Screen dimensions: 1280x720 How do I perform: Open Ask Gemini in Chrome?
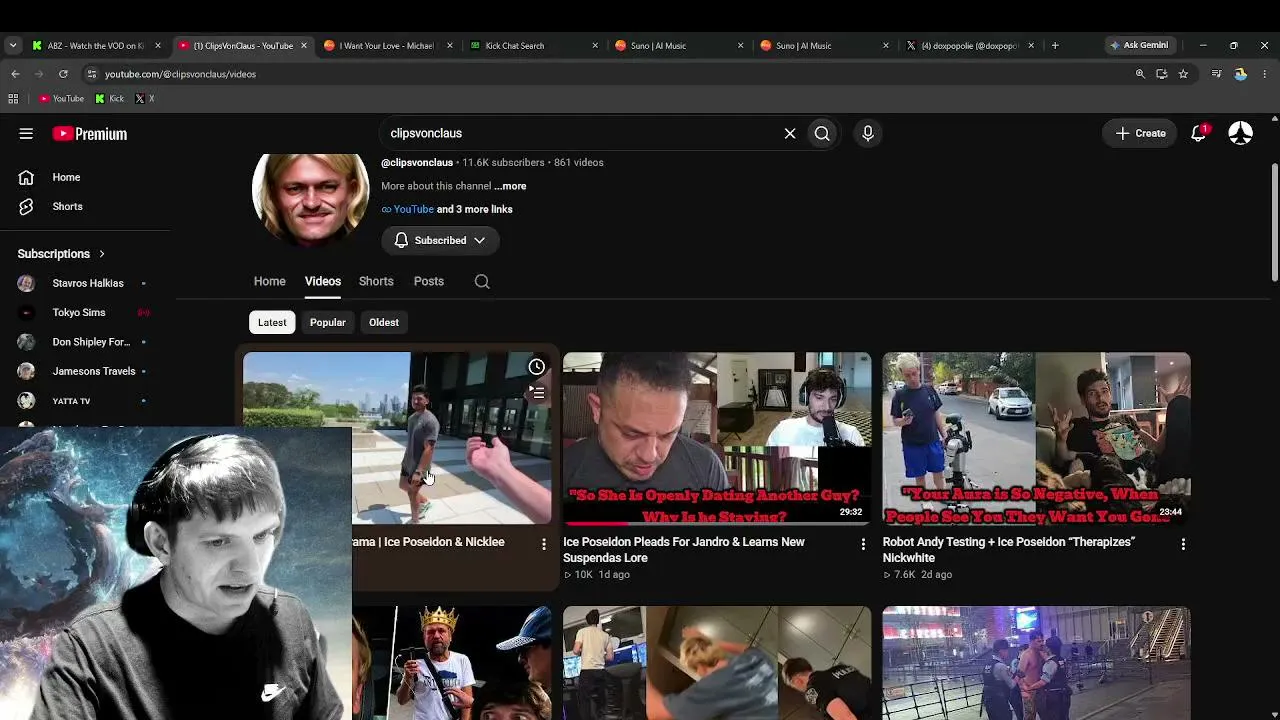[x=1139, y=45]
